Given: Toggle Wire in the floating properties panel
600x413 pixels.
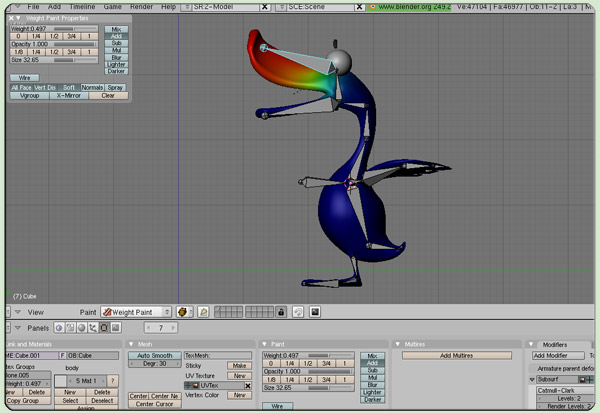Looking at the screenshot, I should pyautogui.click(x=24, y=78).
